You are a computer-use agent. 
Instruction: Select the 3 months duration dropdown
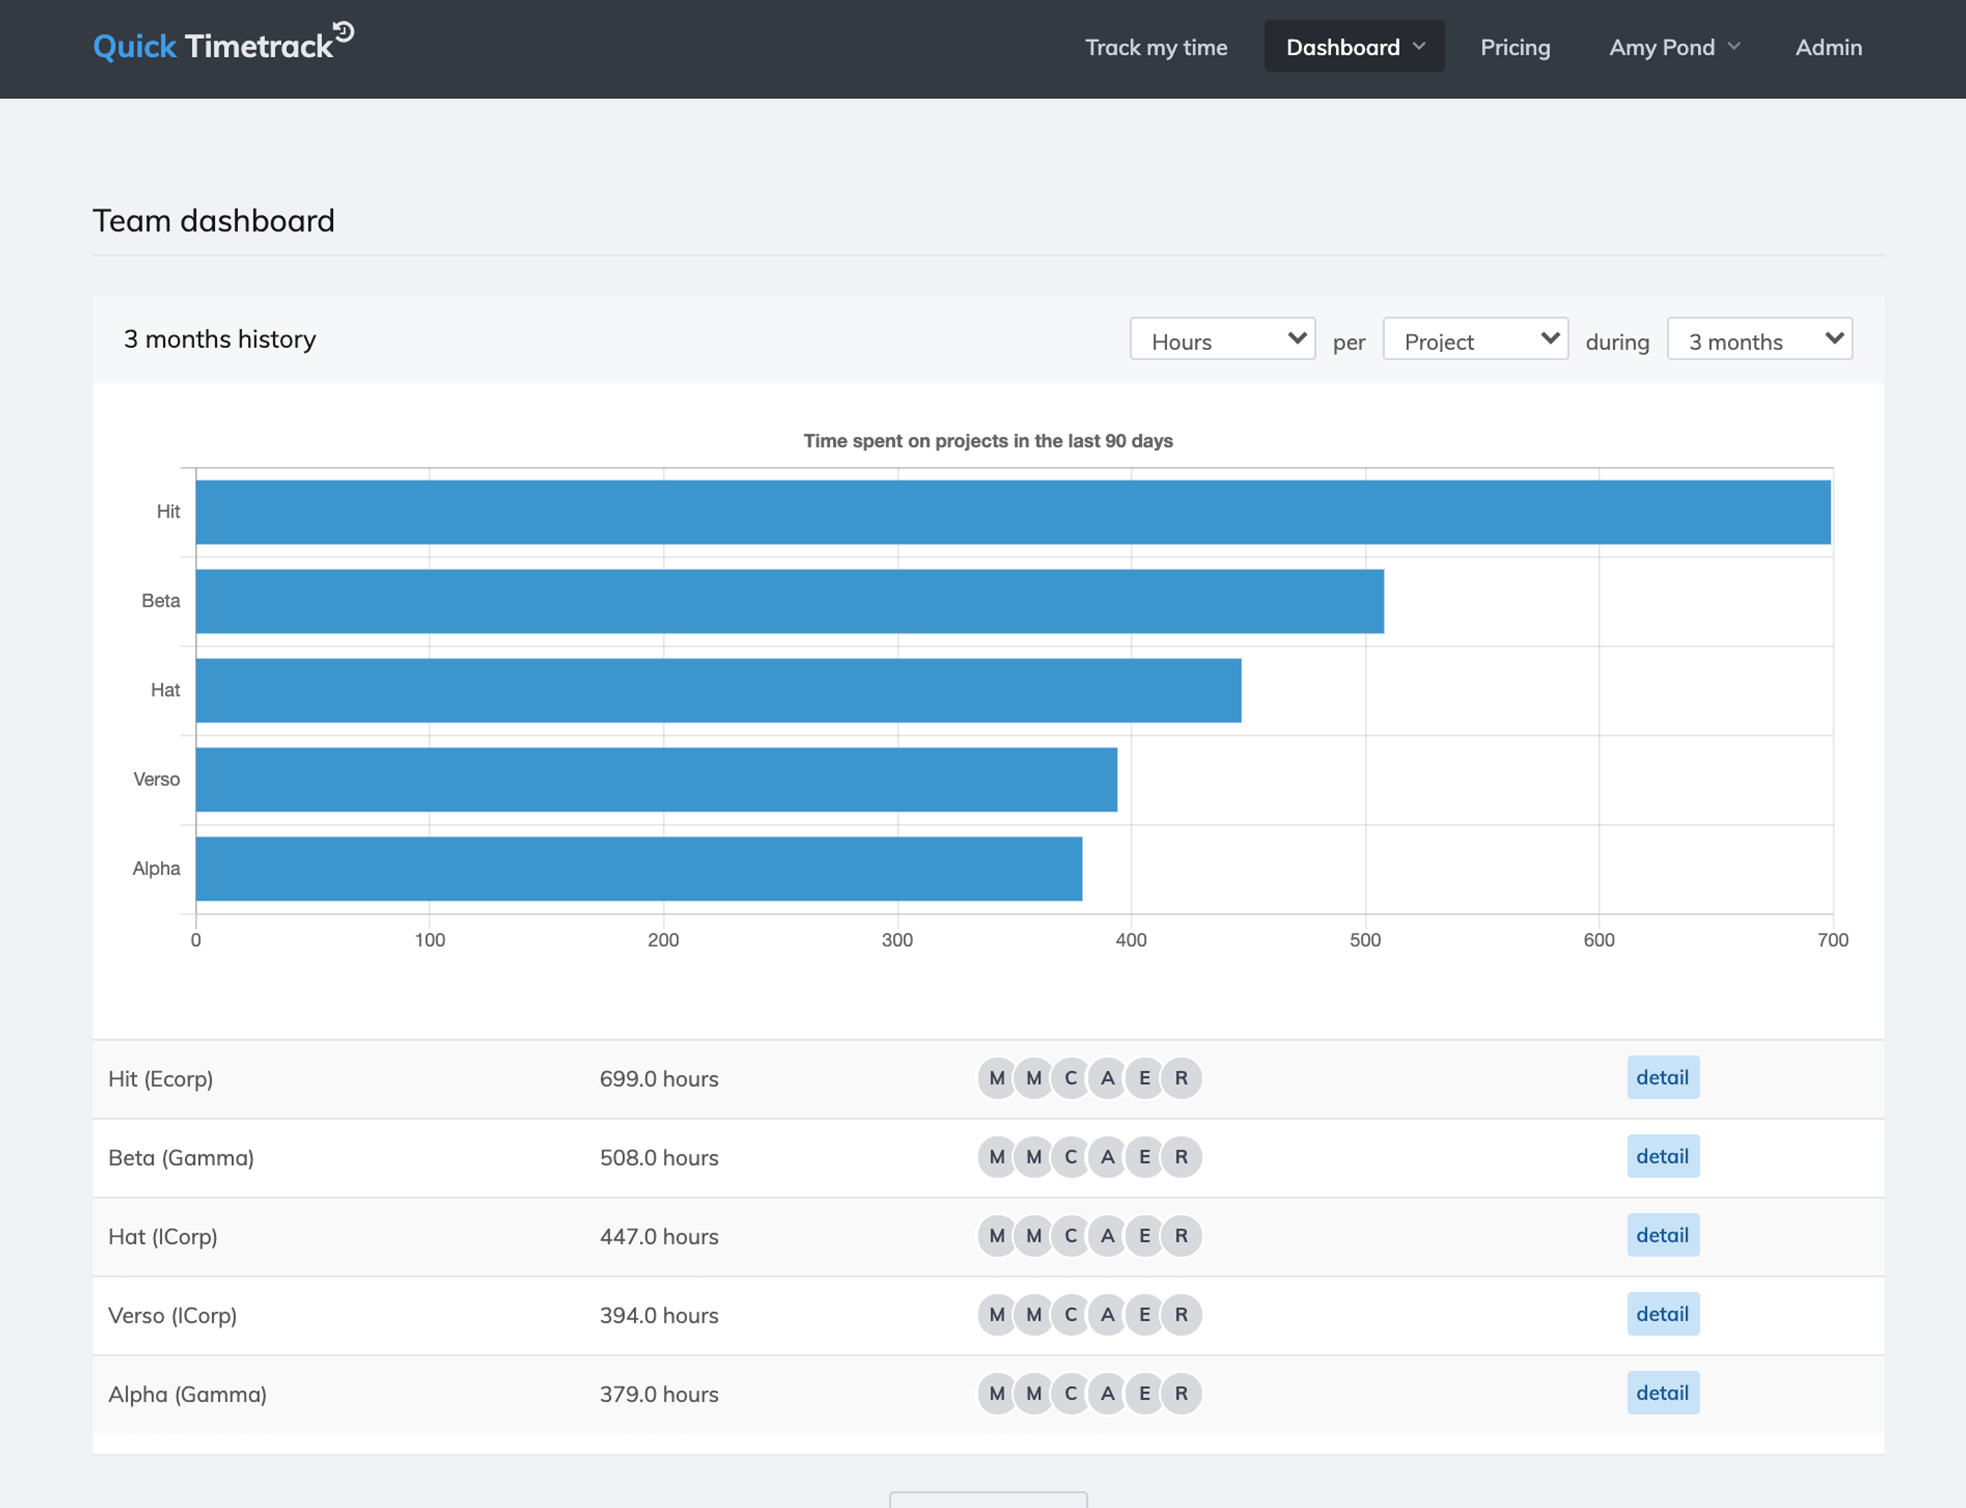pos(1758,339)
